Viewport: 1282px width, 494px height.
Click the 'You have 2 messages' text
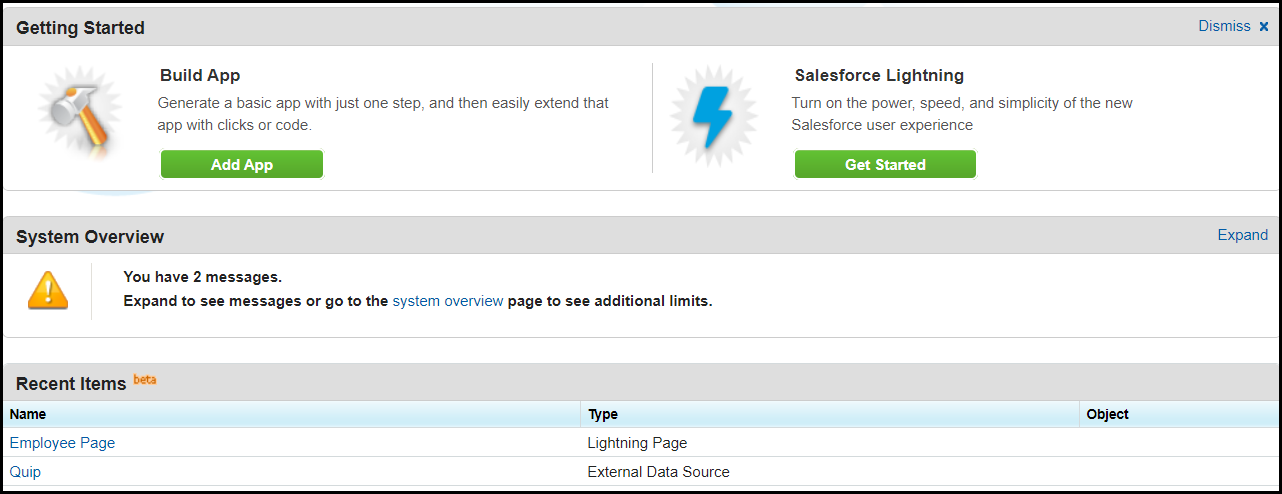click(x=202, y=277)
